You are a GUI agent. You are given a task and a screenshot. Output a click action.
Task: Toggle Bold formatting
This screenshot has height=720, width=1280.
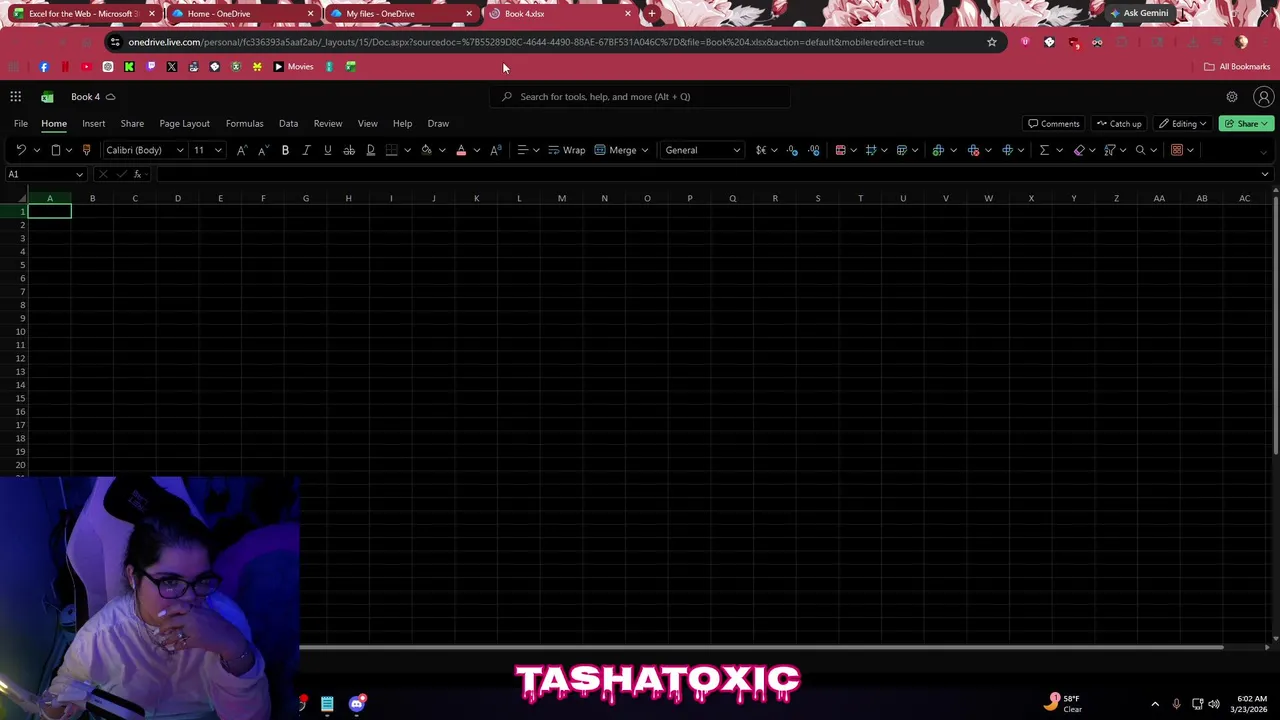click(285, 150)
